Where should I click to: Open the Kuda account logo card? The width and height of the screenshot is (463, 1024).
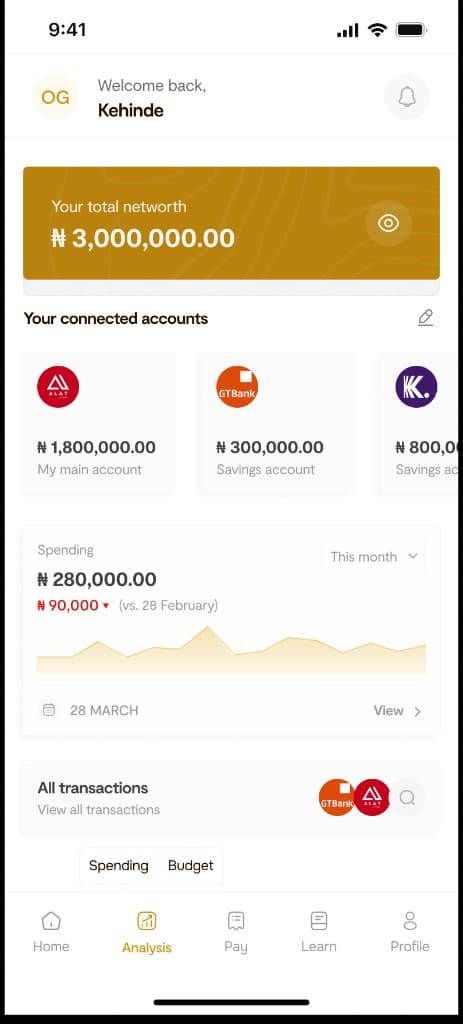point(416,387)
